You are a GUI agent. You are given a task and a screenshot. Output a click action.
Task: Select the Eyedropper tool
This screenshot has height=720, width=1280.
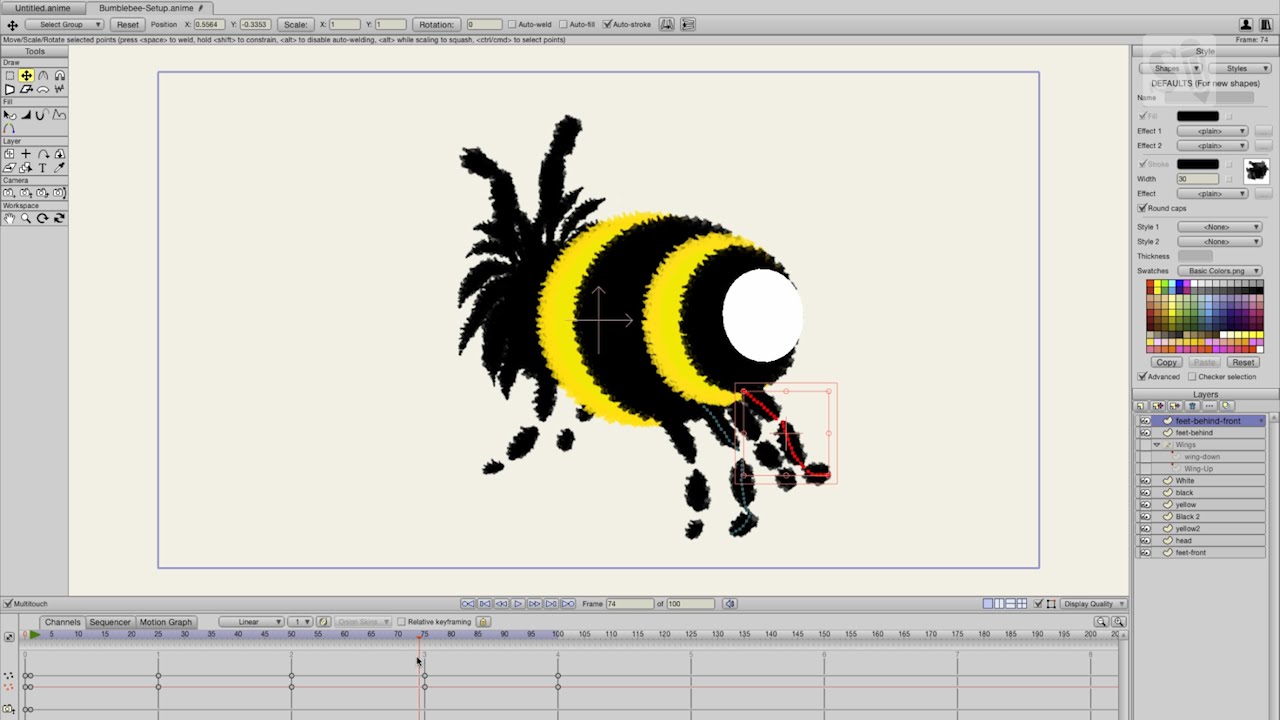coord(60,168)
